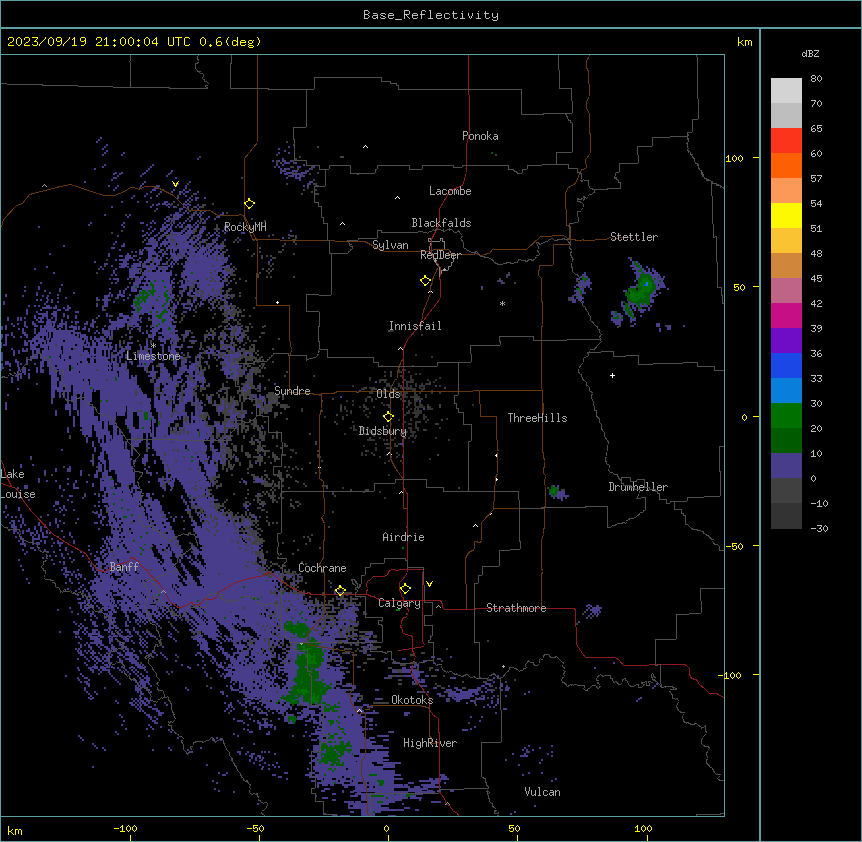The height and width of the screenshot is (842, 862).
Task: Click the -100 tick on the bottom axis
Action: (x=125, y=828)
